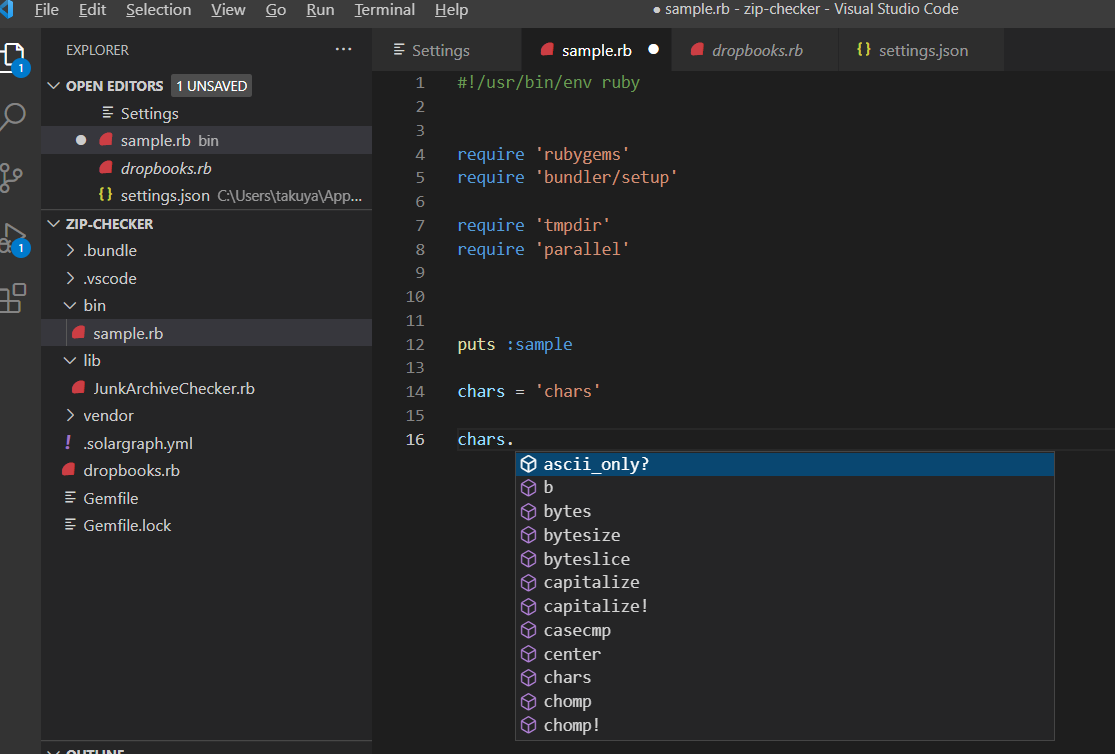Viewport: 1115px width, 754px height.
Task: Expand the .vscode folder
Action: coord(70,278)
